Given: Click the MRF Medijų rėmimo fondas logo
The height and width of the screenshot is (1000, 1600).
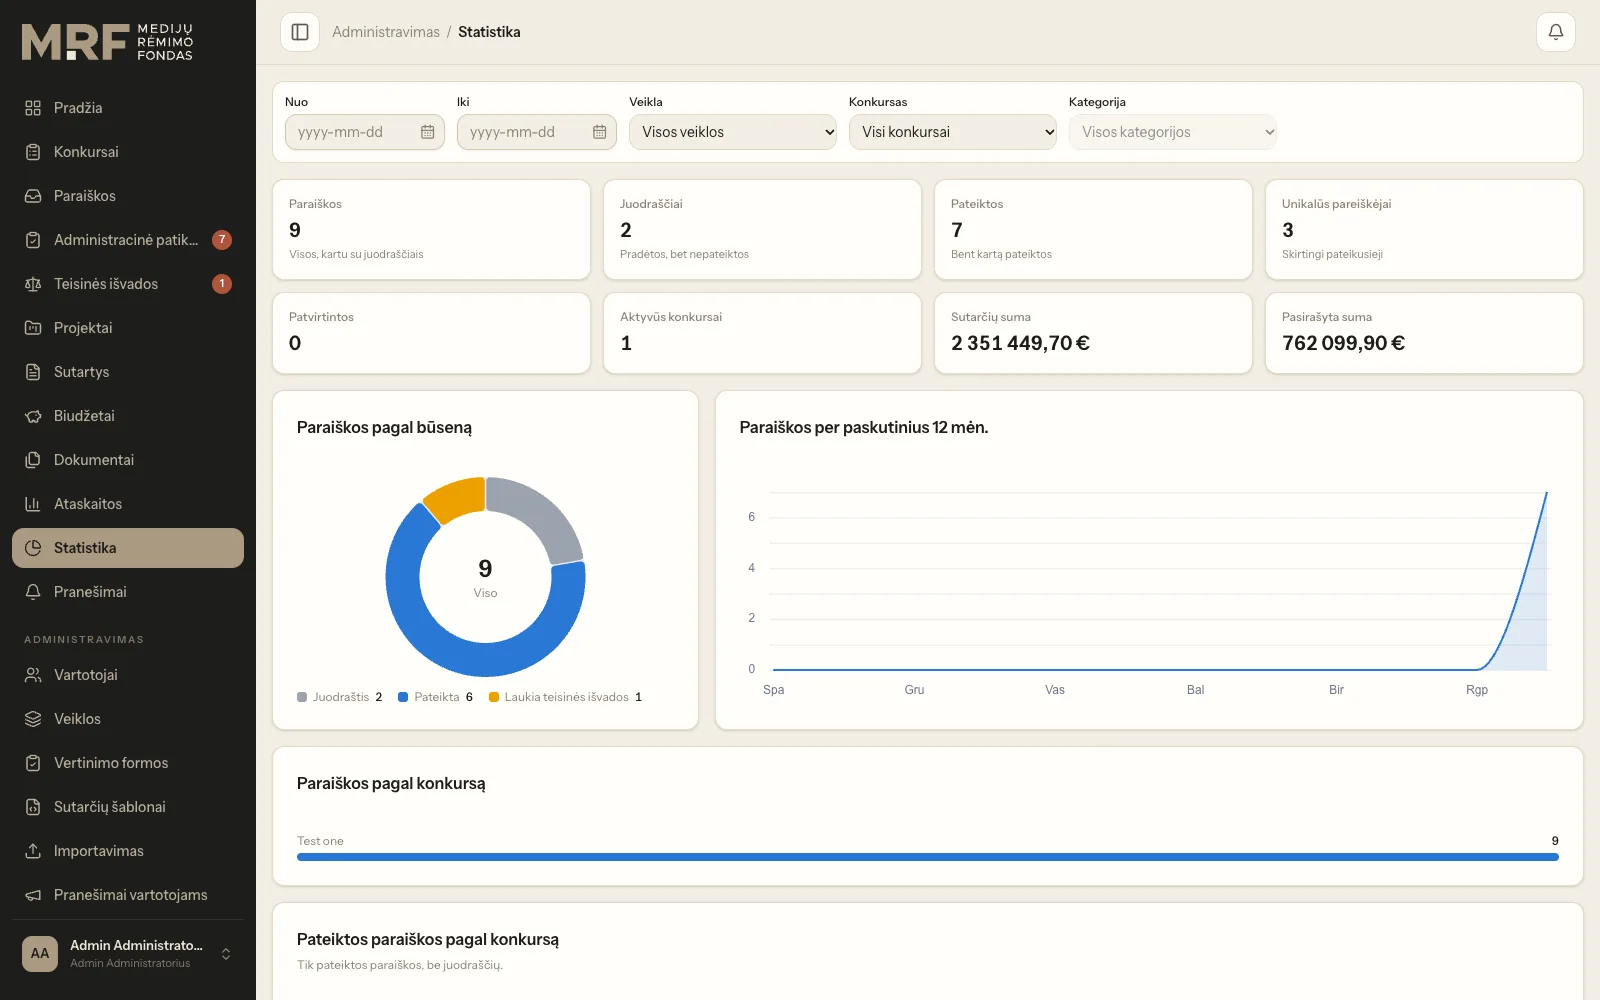Looking at the screenshot, I should (108, 42).
